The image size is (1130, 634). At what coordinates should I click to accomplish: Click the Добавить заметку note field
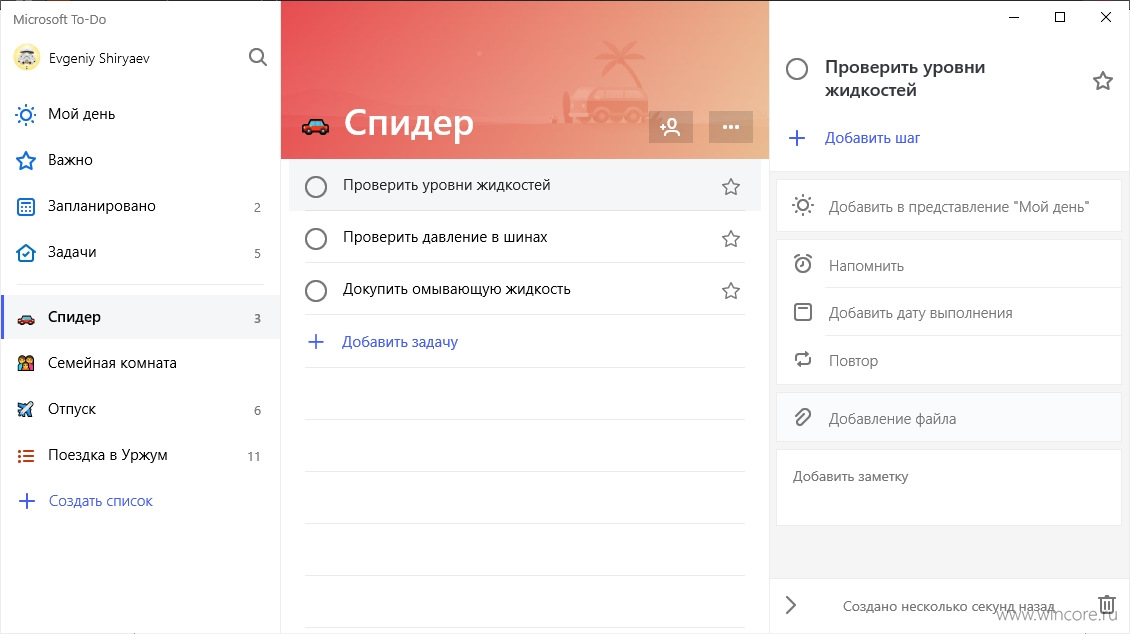[x=949, y=488]
